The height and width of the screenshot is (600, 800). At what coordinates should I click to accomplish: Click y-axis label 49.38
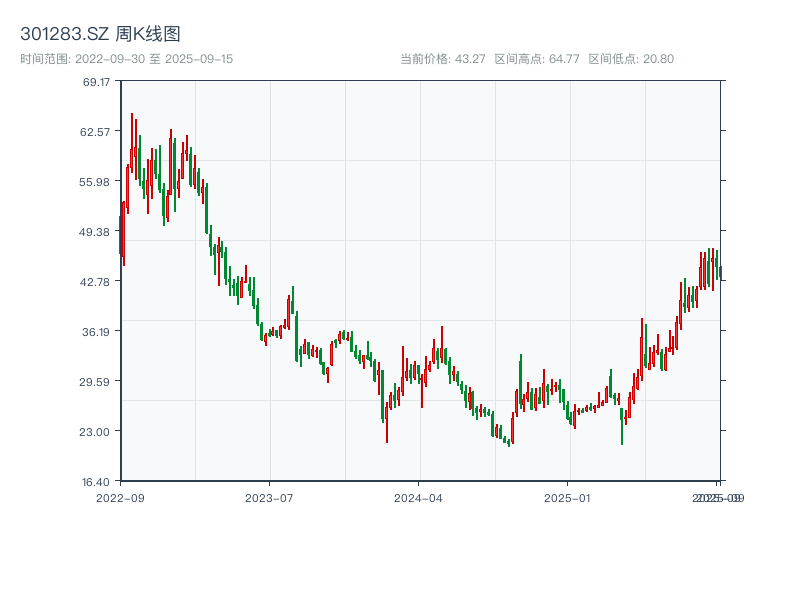coord(94,232)
